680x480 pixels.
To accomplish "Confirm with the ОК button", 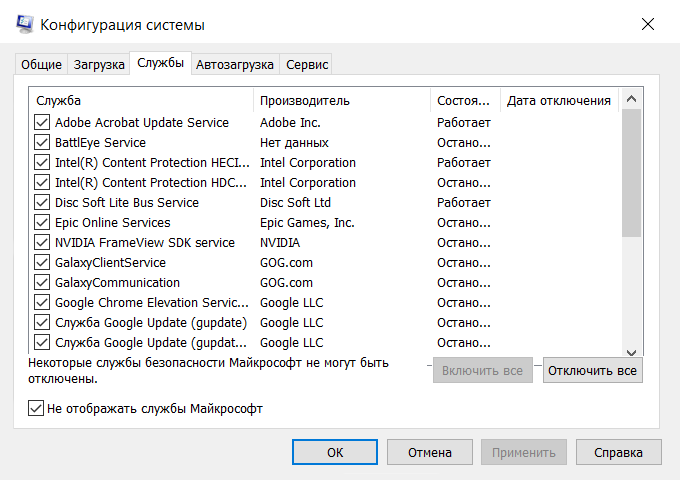I will [x=335, y=452].
